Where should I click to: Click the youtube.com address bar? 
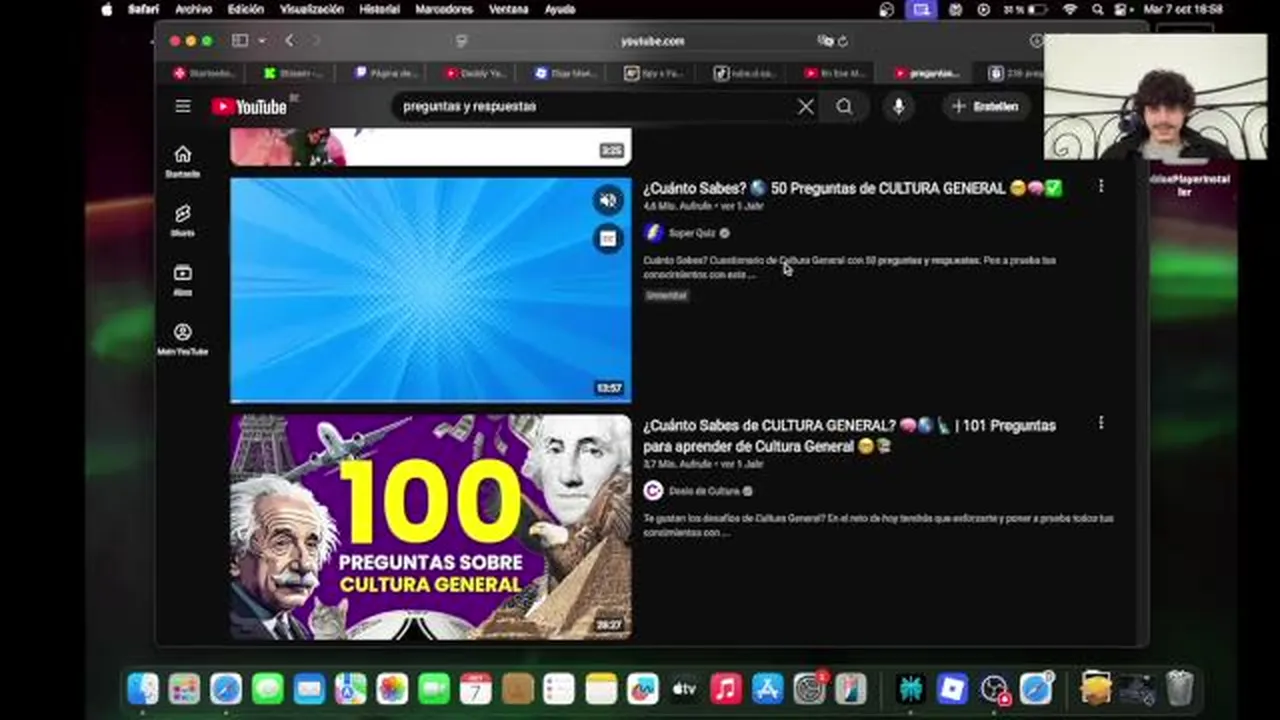click(x=652, y=41)
